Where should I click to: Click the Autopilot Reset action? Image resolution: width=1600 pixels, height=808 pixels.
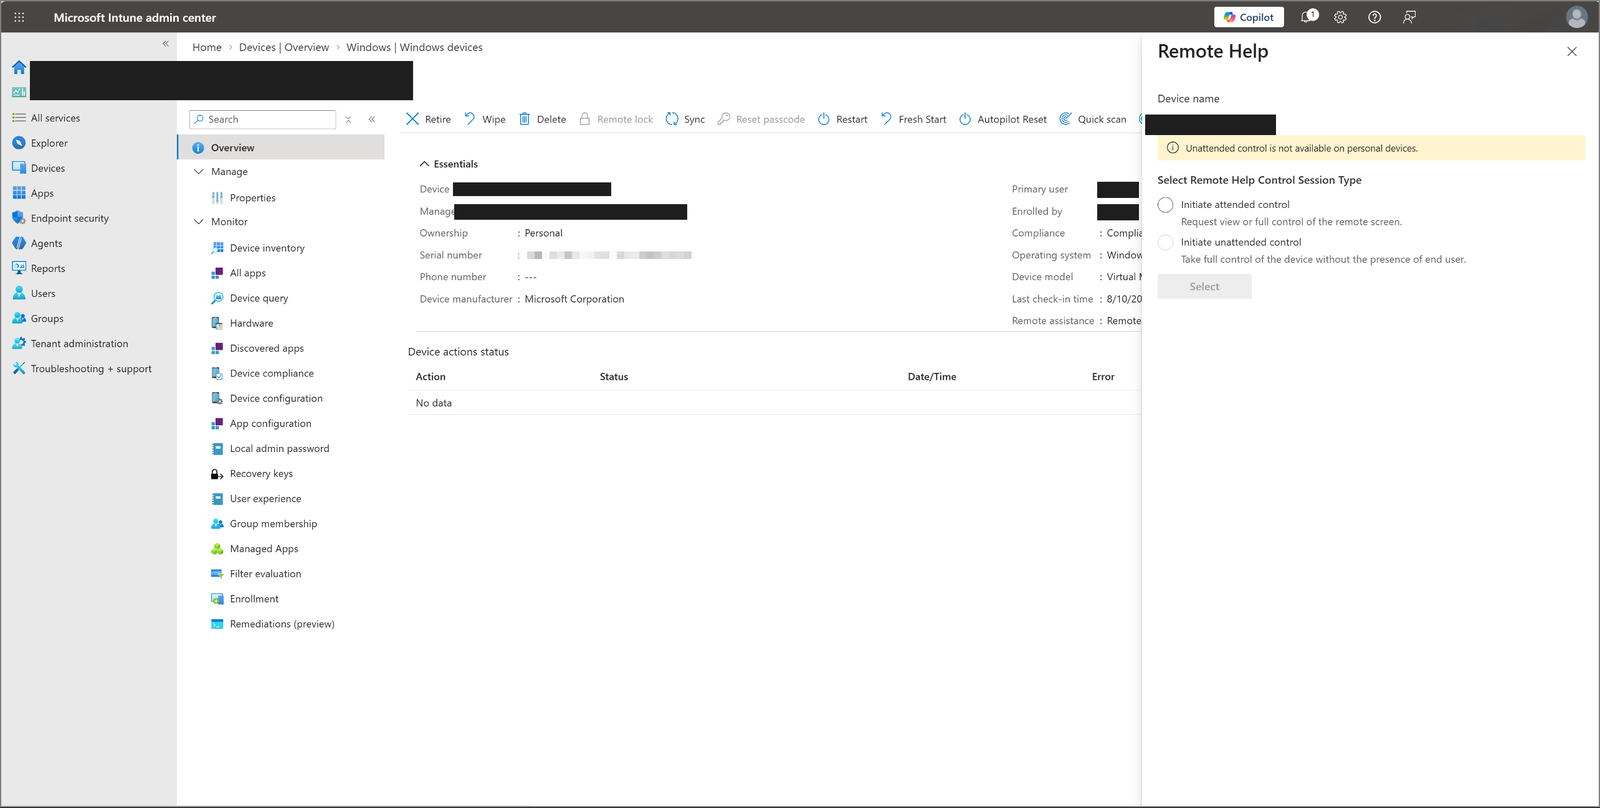pos(1002,119)
